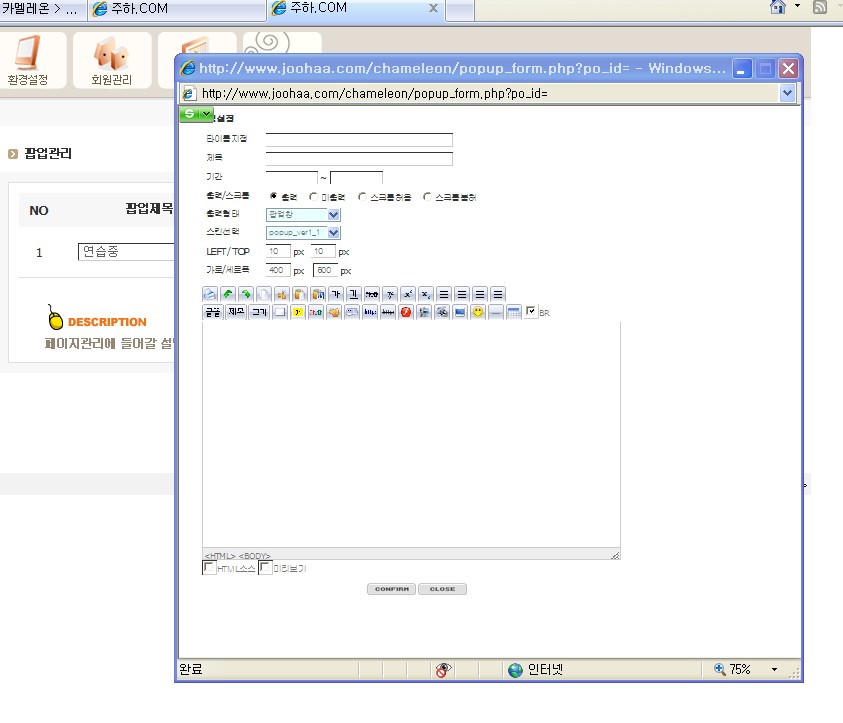The image size is (843, 723).
Task: Click the editor resize grip corner
Action: 615,555
